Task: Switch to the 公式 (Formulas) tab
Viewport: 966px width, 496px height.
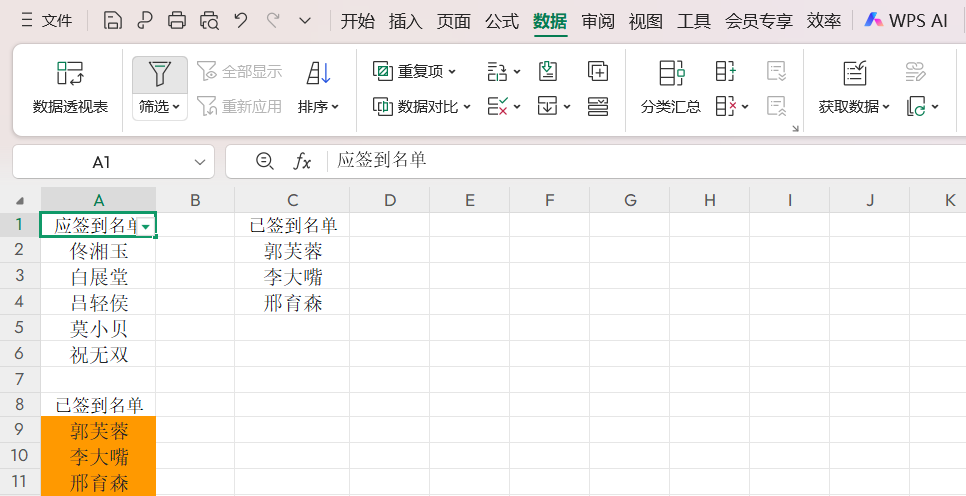Action: coord(501,21)
